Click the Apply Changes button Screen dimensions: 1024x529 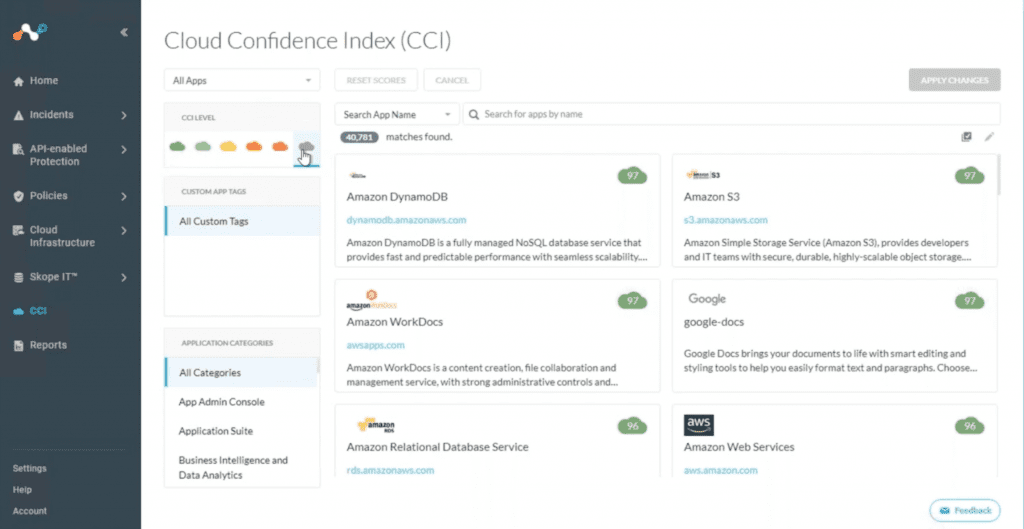click(954, 80)
